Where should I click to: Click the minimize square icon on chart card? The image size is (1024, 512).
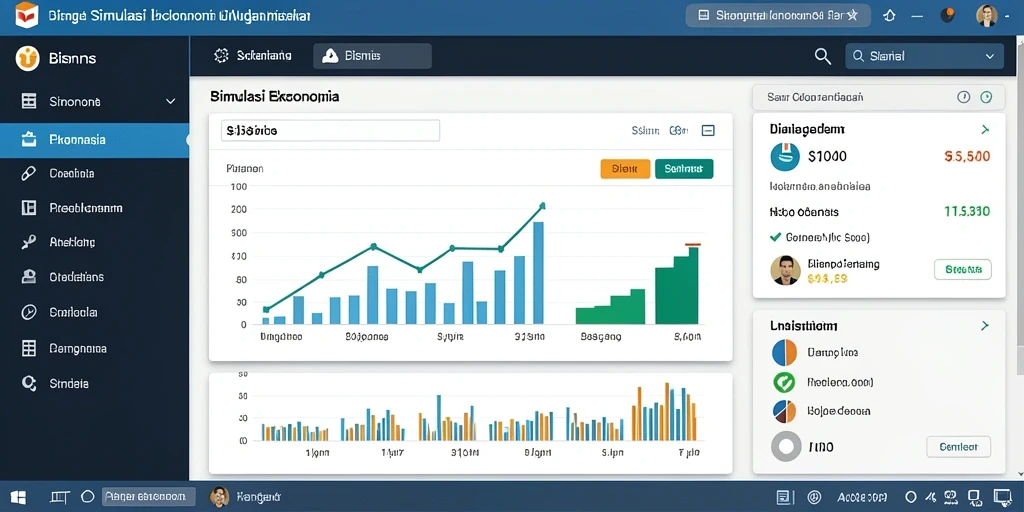coord(708,131)
